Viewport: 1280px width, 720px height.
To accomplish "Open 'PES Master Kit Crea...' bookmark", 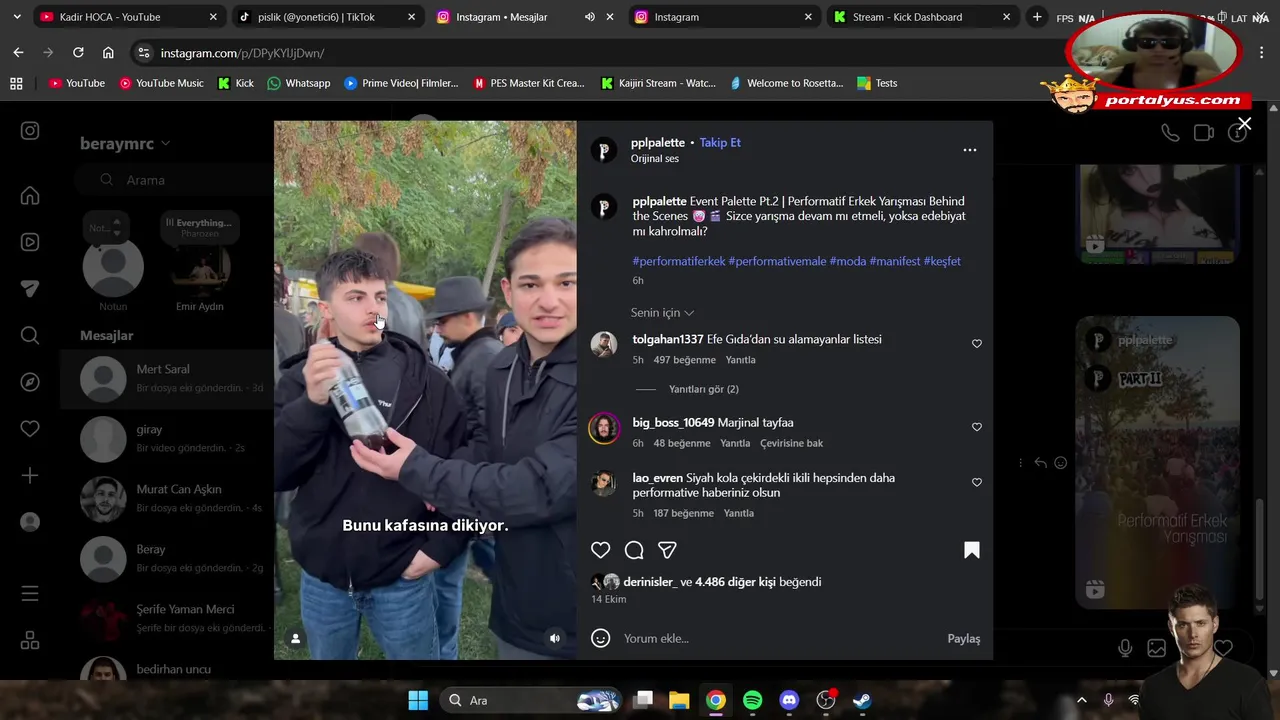I will tap(528, 84).
